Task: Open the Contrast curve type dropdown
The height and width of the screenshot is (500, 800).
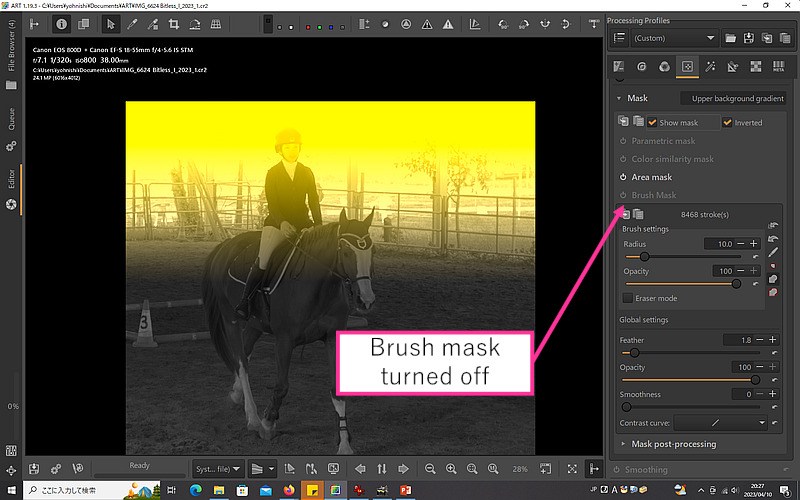Action: click(720, 424)
